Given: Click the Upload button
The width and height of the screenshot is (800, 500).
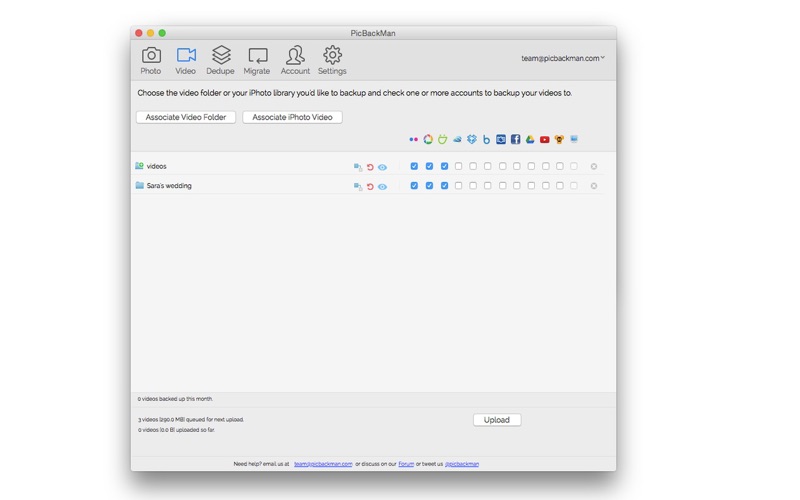Looking at the screenshot, I should (497, 420).
